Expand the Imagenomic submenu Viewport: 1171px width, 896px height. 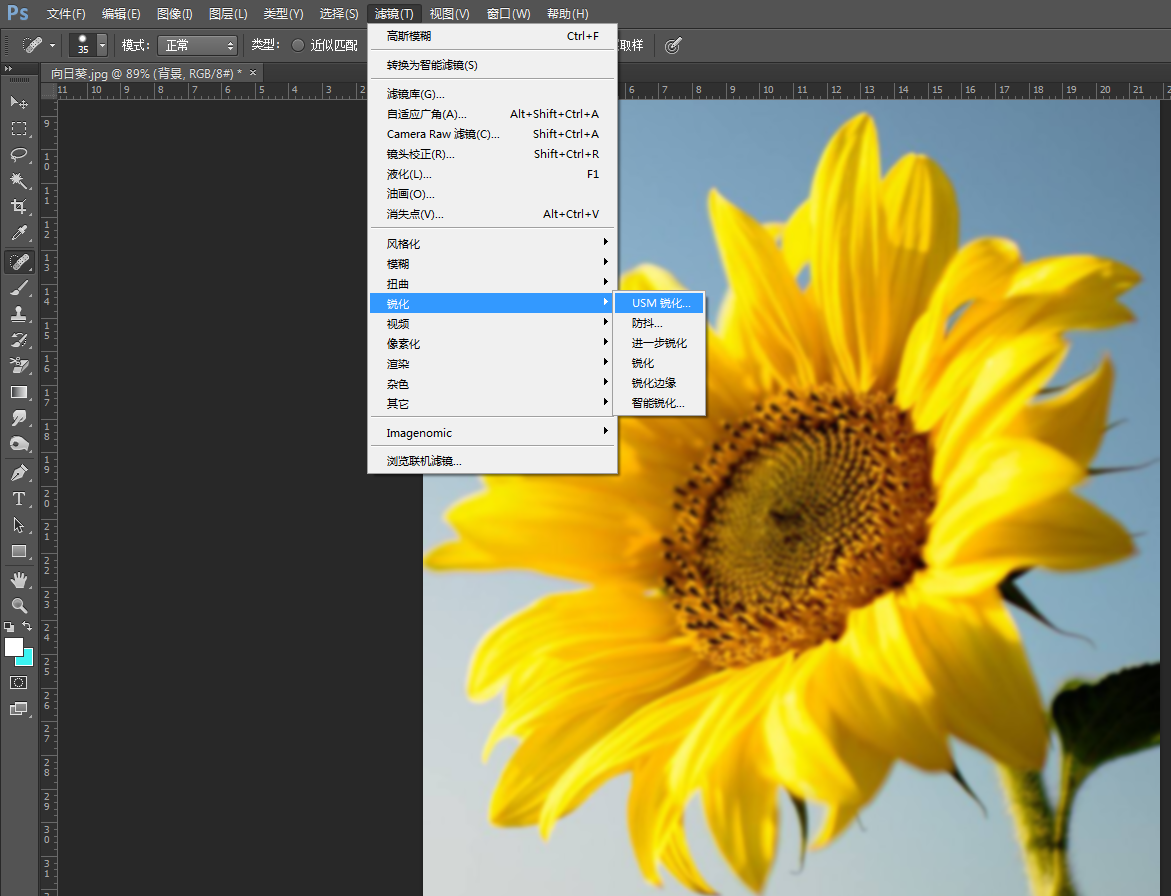(x=493, y=432)
